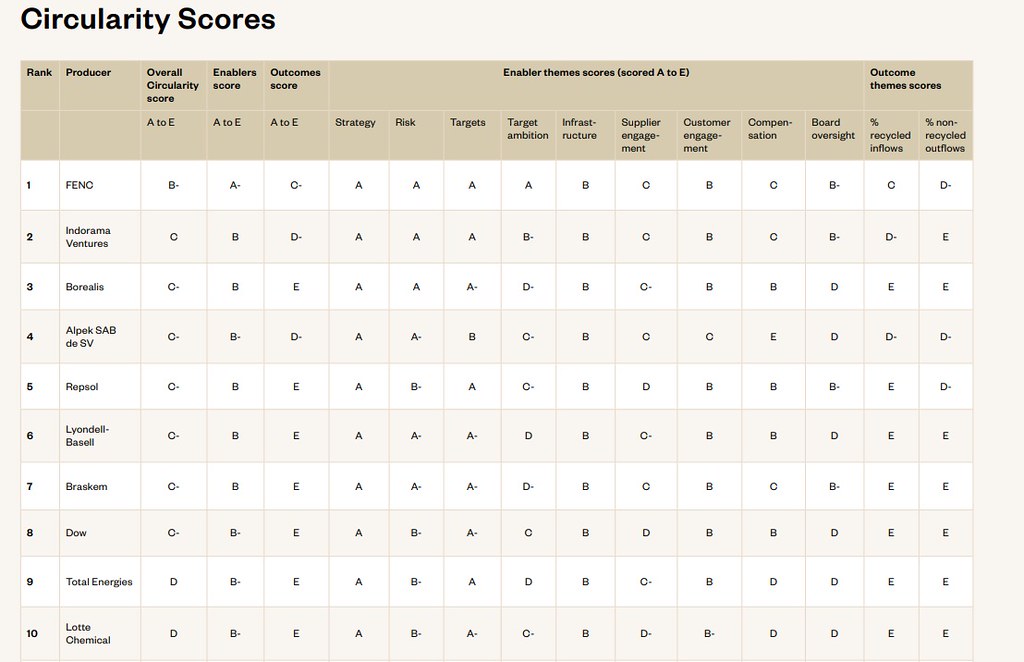
Task: Select the 'Total Energies' producer cell
Action: [x=99, y=582]
